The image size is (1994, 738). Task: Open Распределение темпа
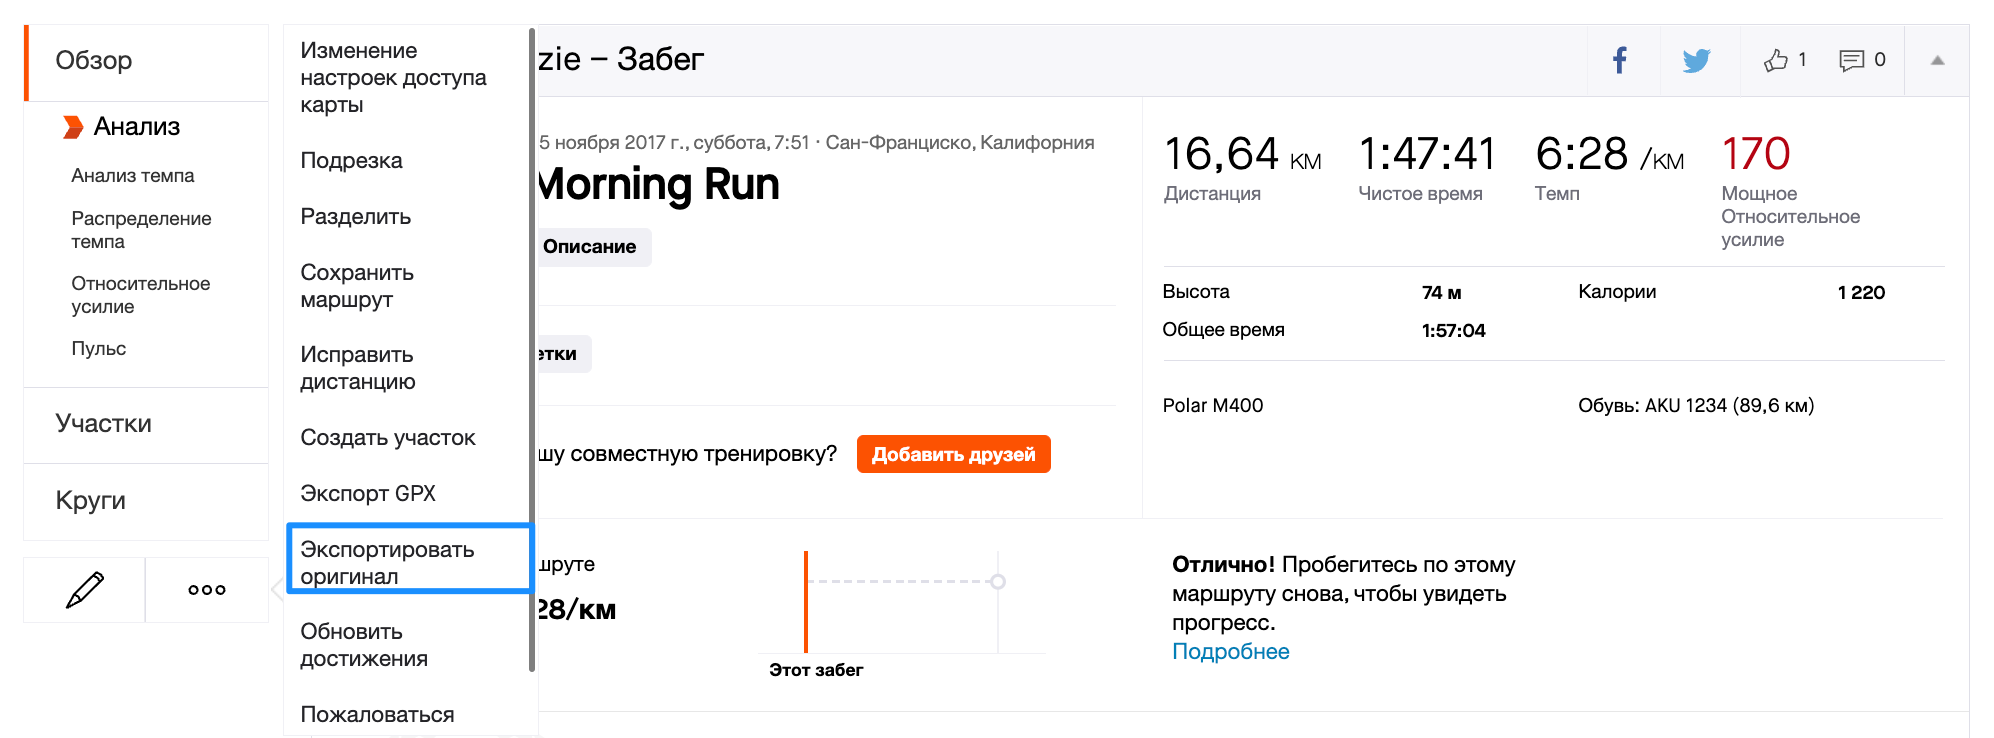(x=141, y=230)
